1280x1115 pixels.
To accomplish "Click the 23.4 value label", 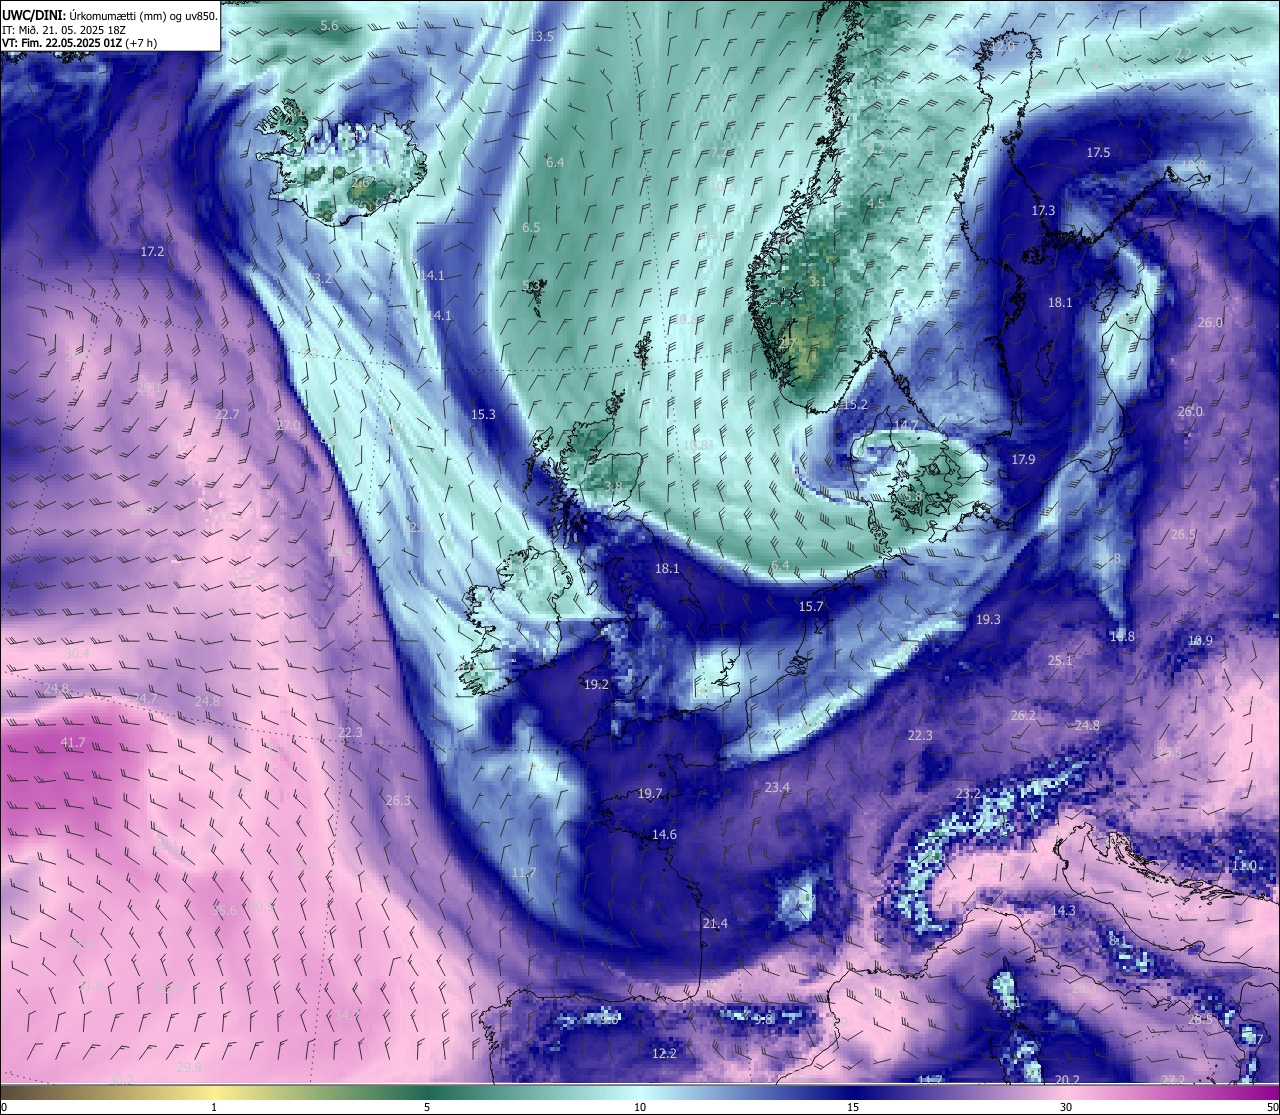I will coord(777,788).
